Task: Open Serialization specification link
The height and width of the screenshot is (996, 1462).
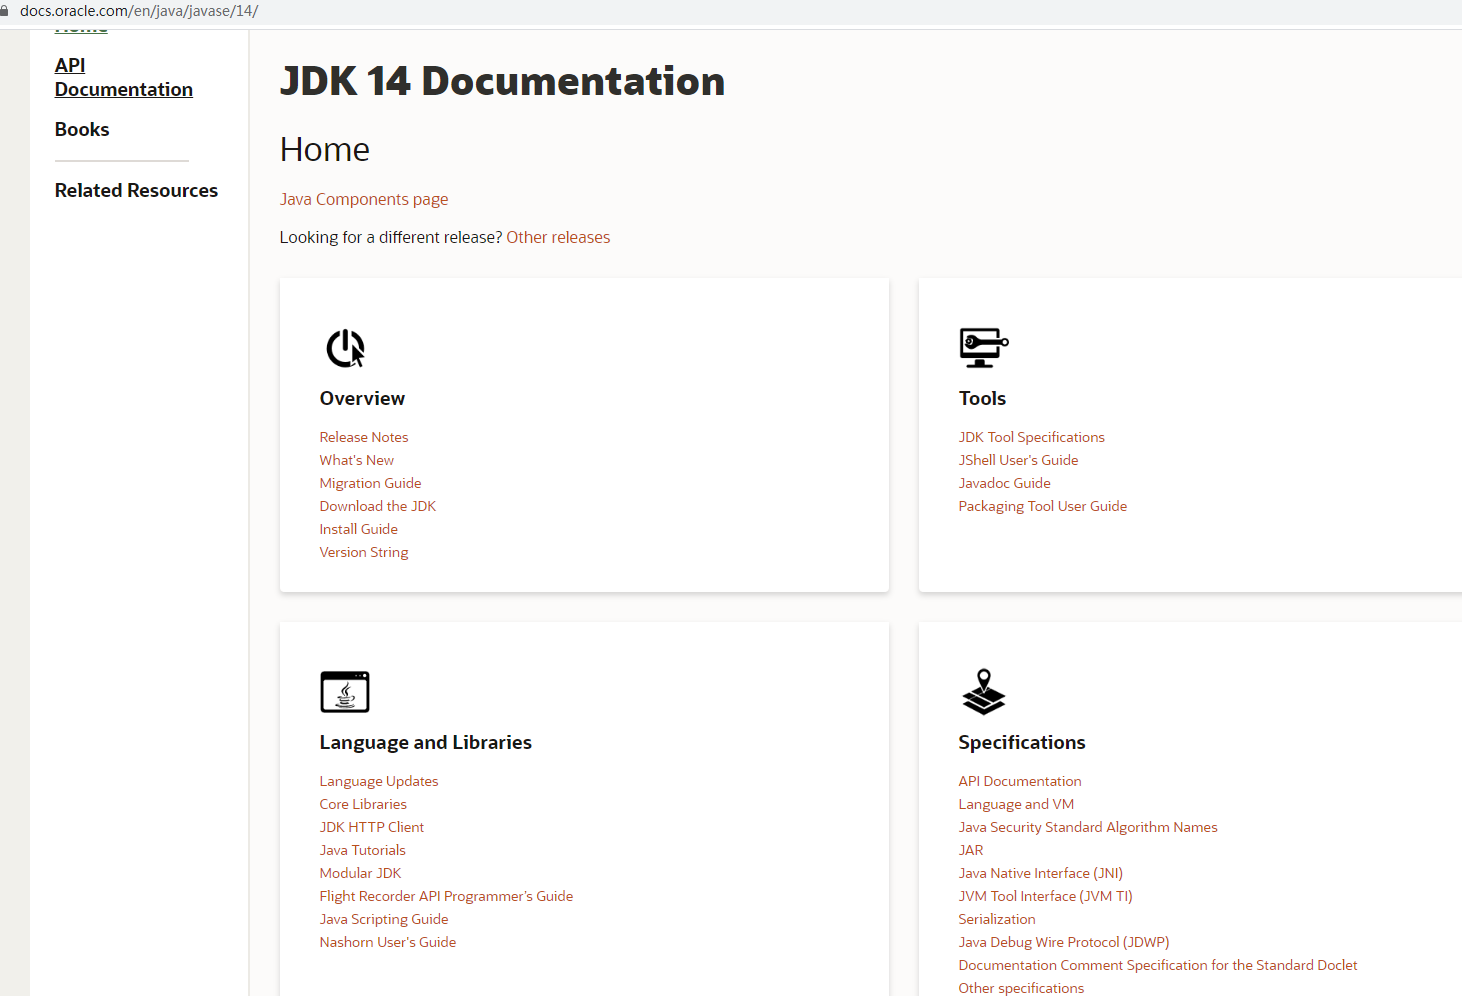Action: [997, 919]
